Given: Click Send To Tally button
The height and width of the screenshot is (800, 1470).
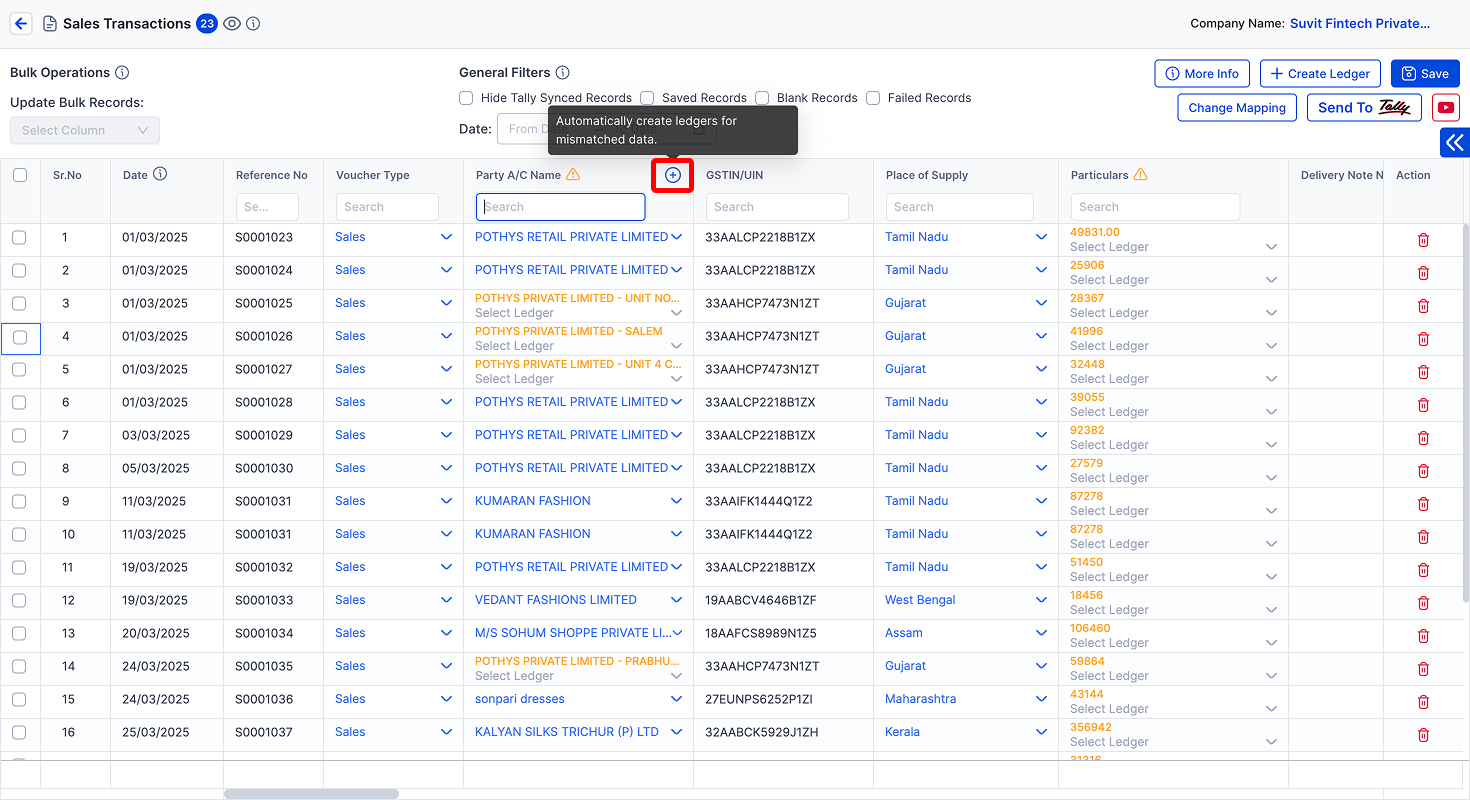Looking at the screenshot, I should tap(1364, 108).
